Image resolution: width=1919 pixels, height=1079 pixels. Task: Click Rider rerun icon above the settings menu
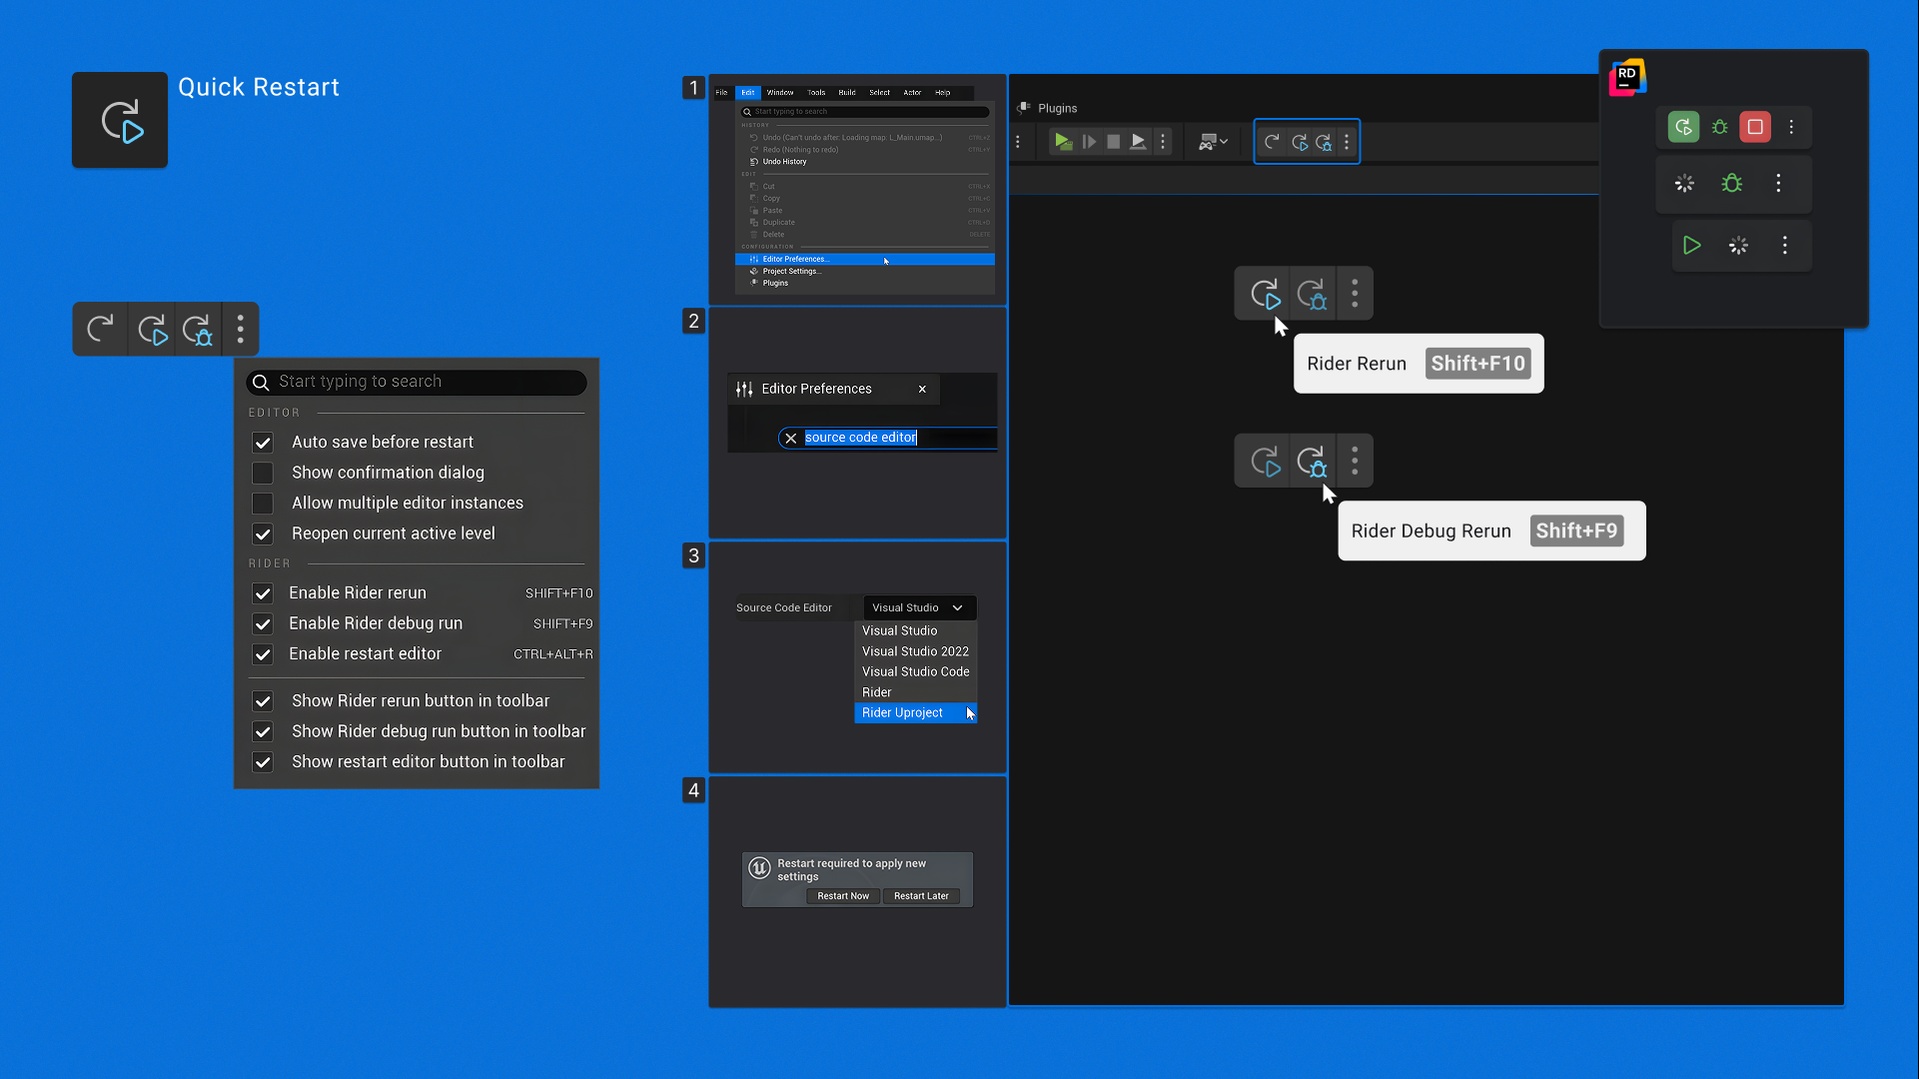click(x=153, y=330)
